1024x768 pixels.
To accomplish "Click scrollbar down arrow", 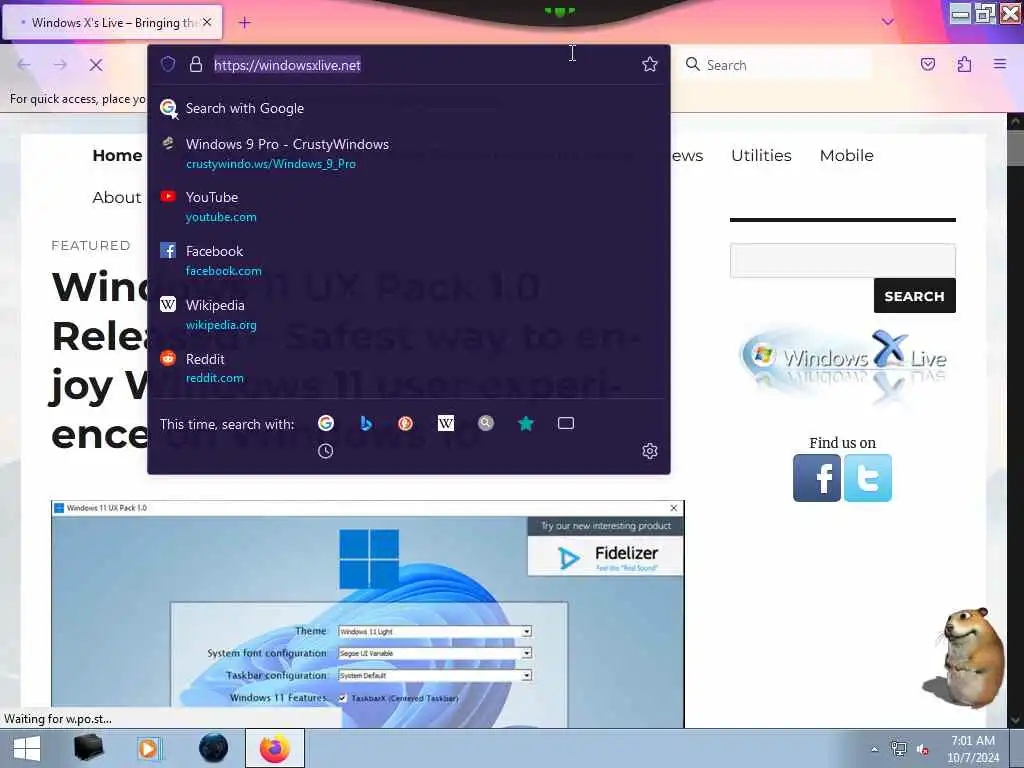I will [1015, 720].
